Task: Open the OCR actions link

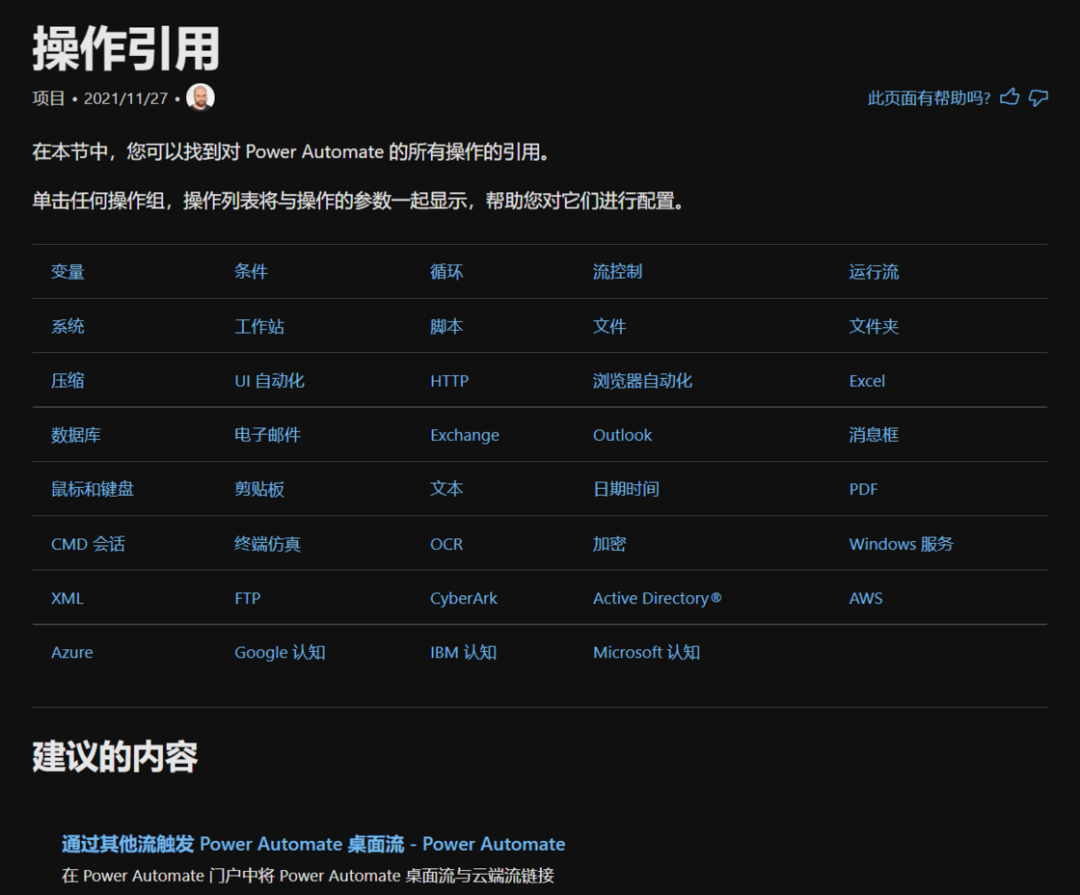Action: point(446,544)
